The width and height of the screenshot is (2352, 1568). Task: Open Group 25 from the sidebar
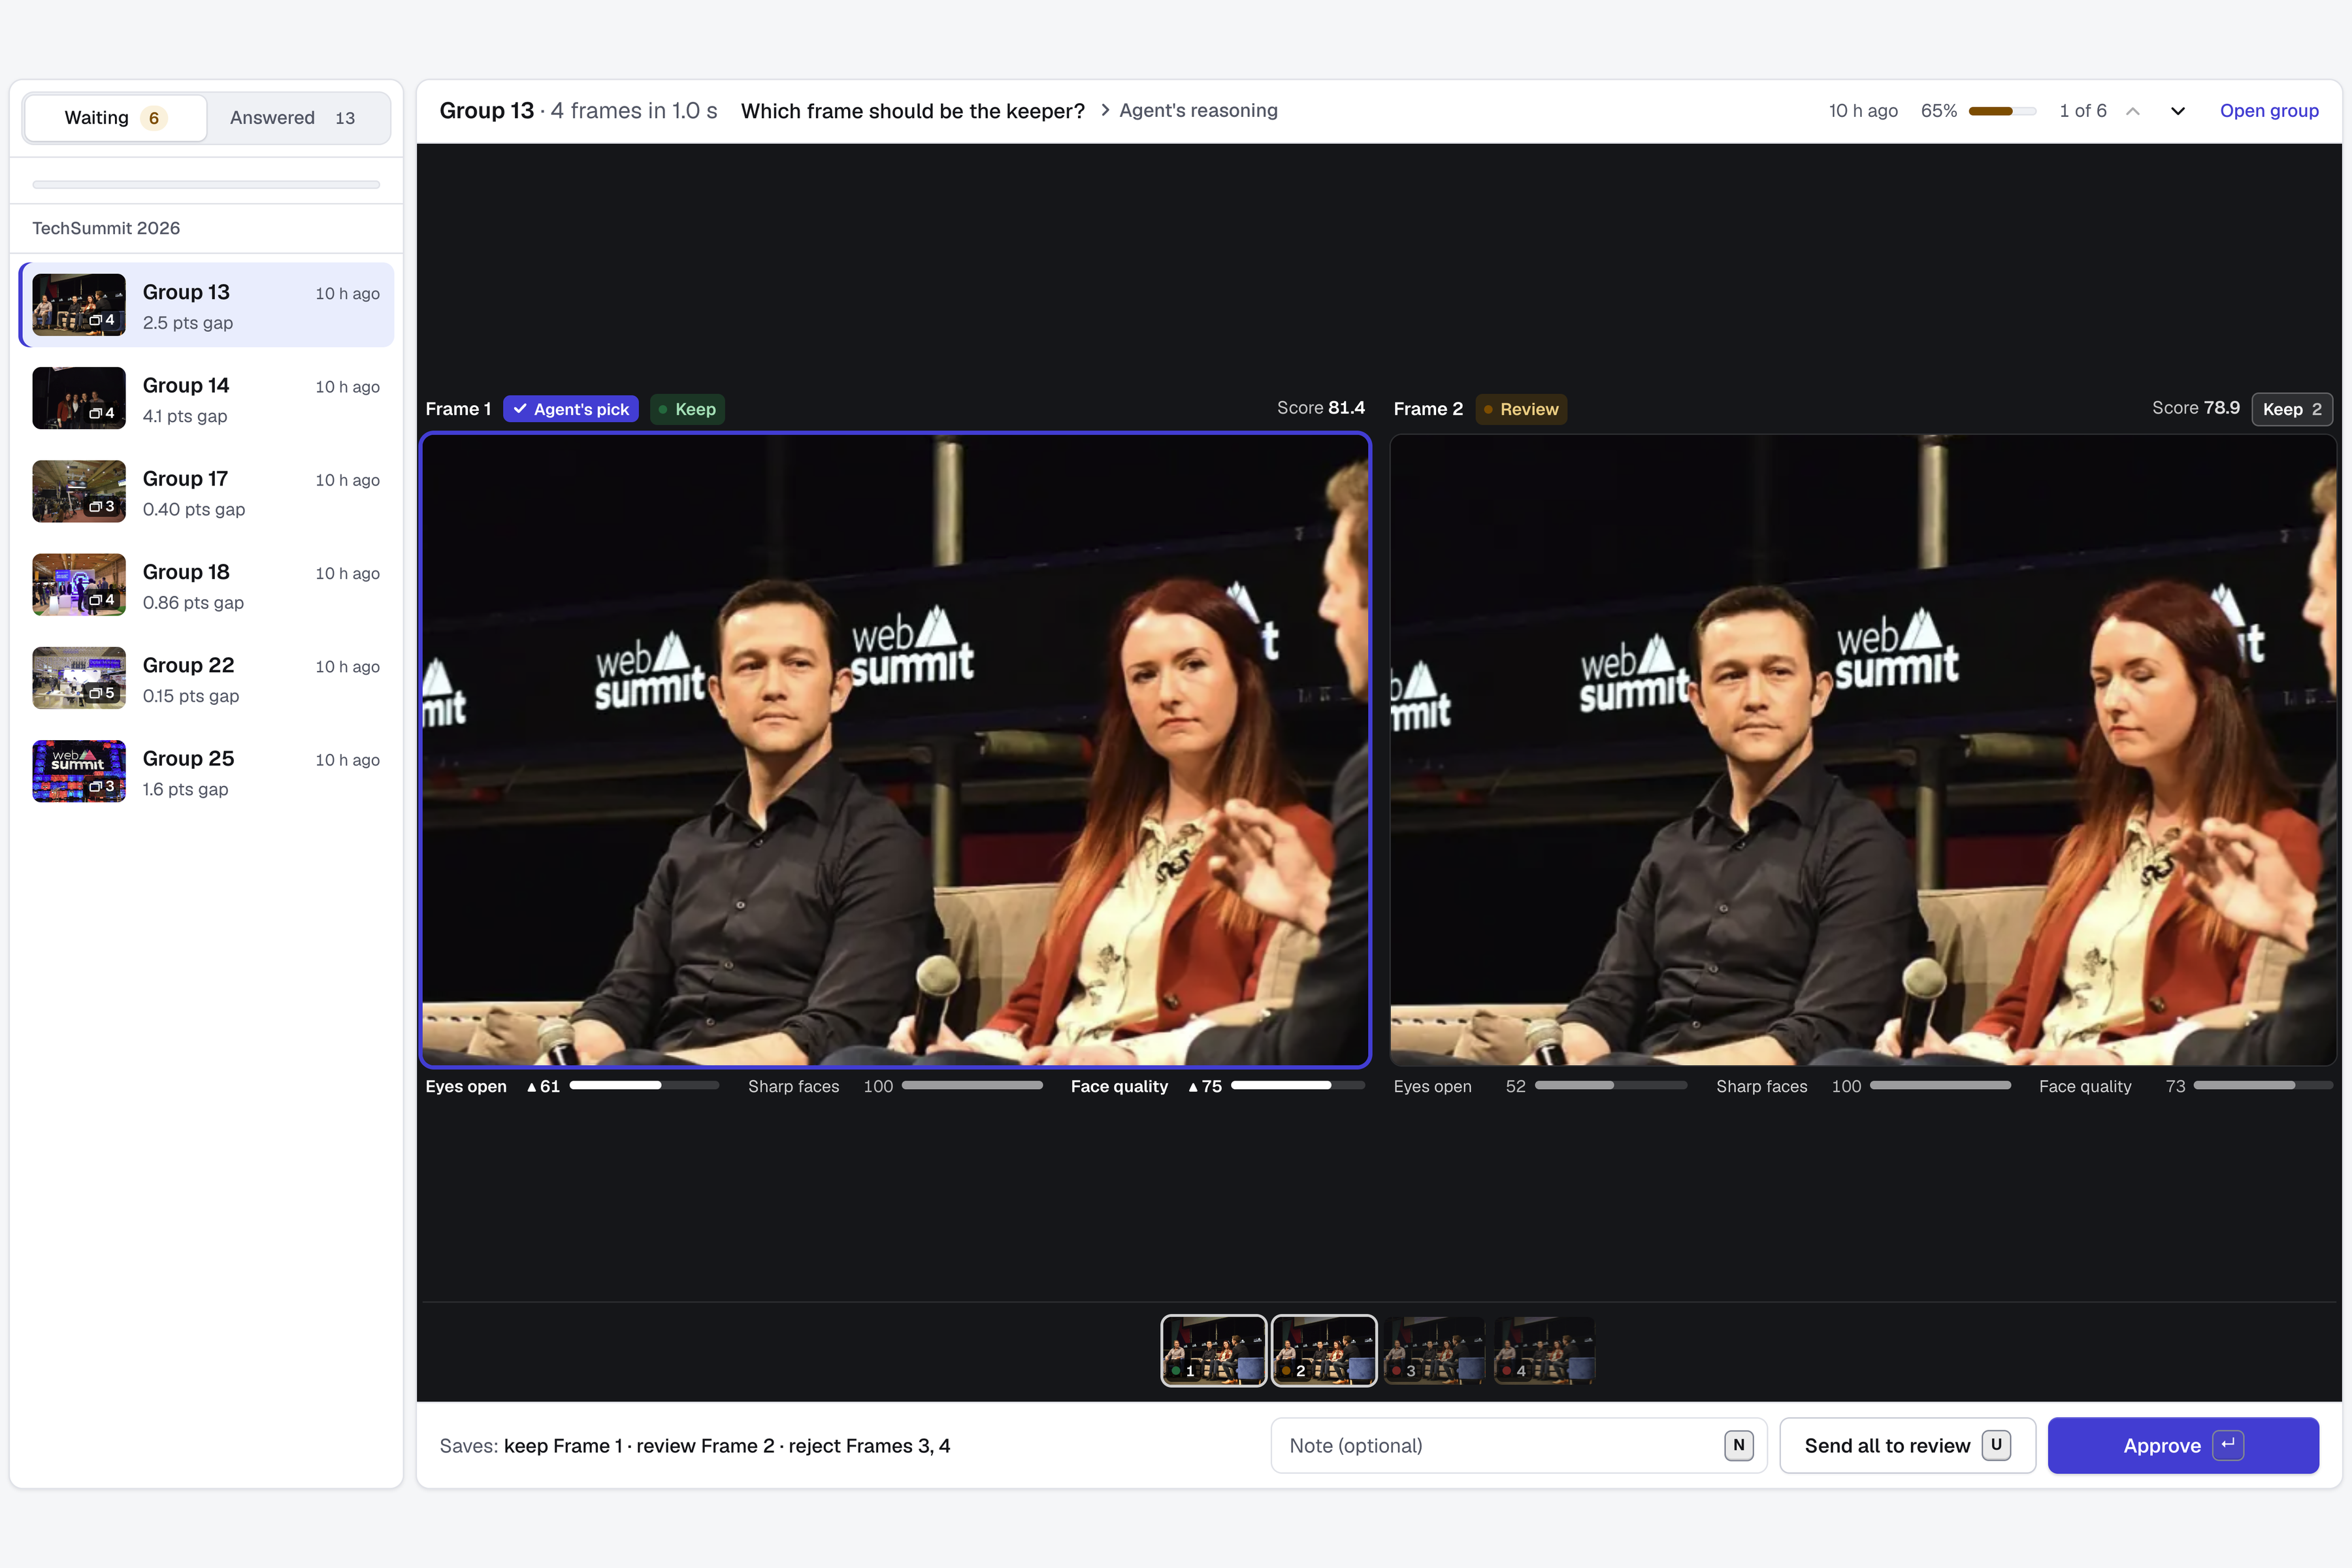pos(207,771)
